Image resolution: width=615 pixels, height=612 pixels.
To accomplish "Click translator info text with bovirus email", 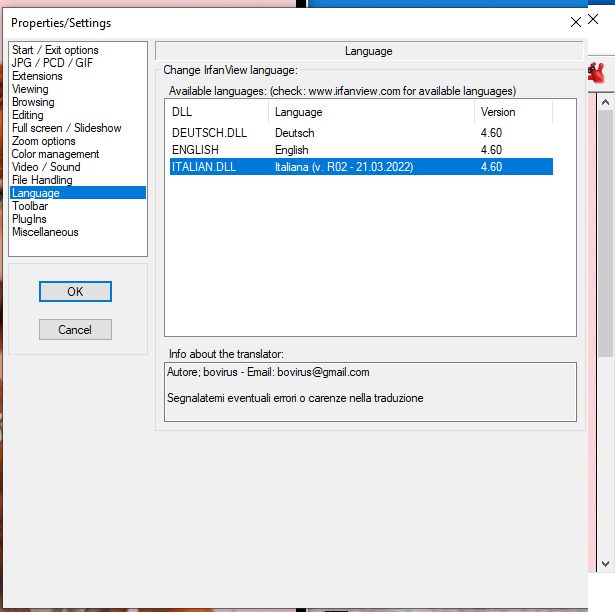I will pyautogui.click(x=268, y=372).
